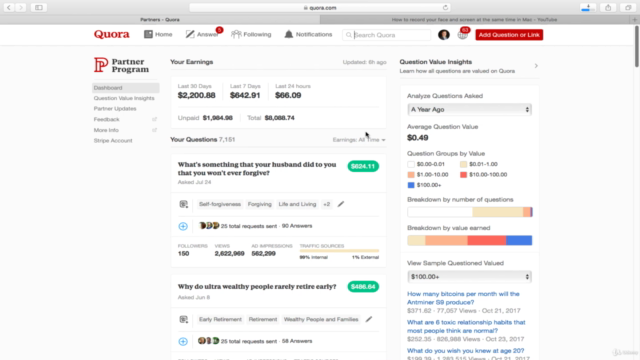Screen dimensions: 640x360
Task: Click the quora.com address bar
Action: tap(320, 7)
